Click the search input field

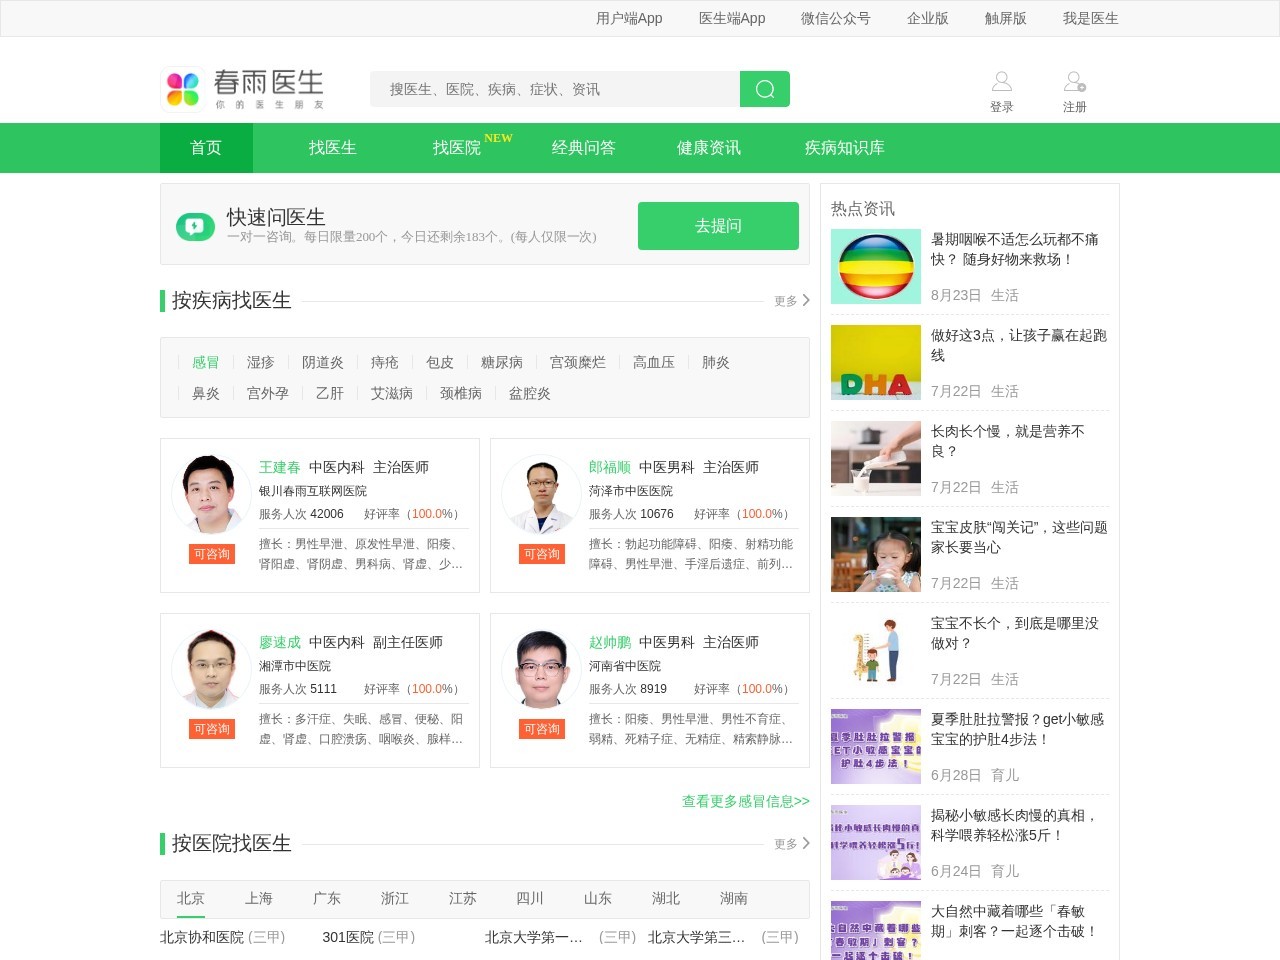coord(555,89)
